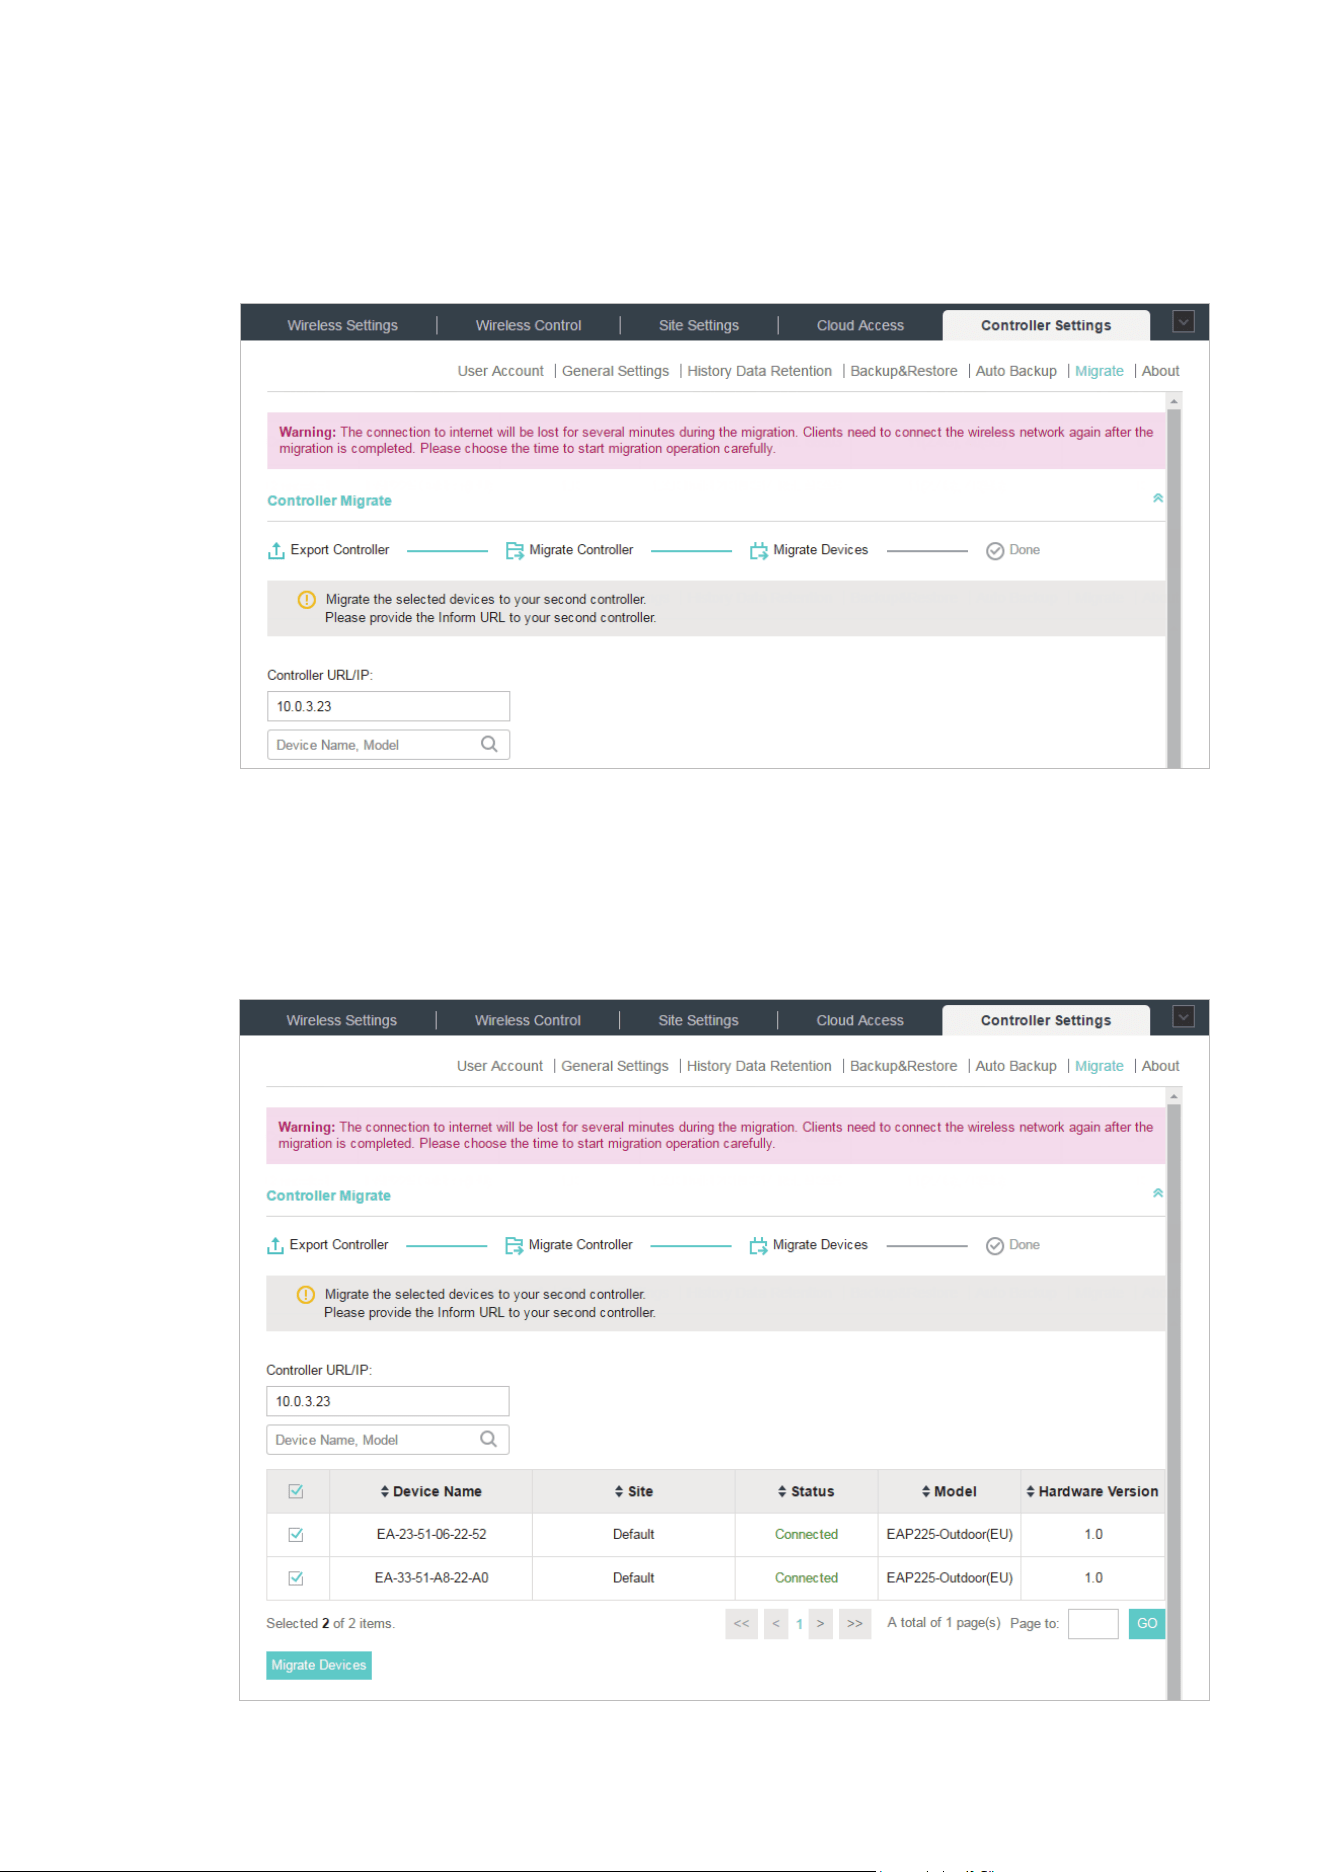
Task: Open Migrate submenu in upper screenshot
Action: pos(1099,371)
